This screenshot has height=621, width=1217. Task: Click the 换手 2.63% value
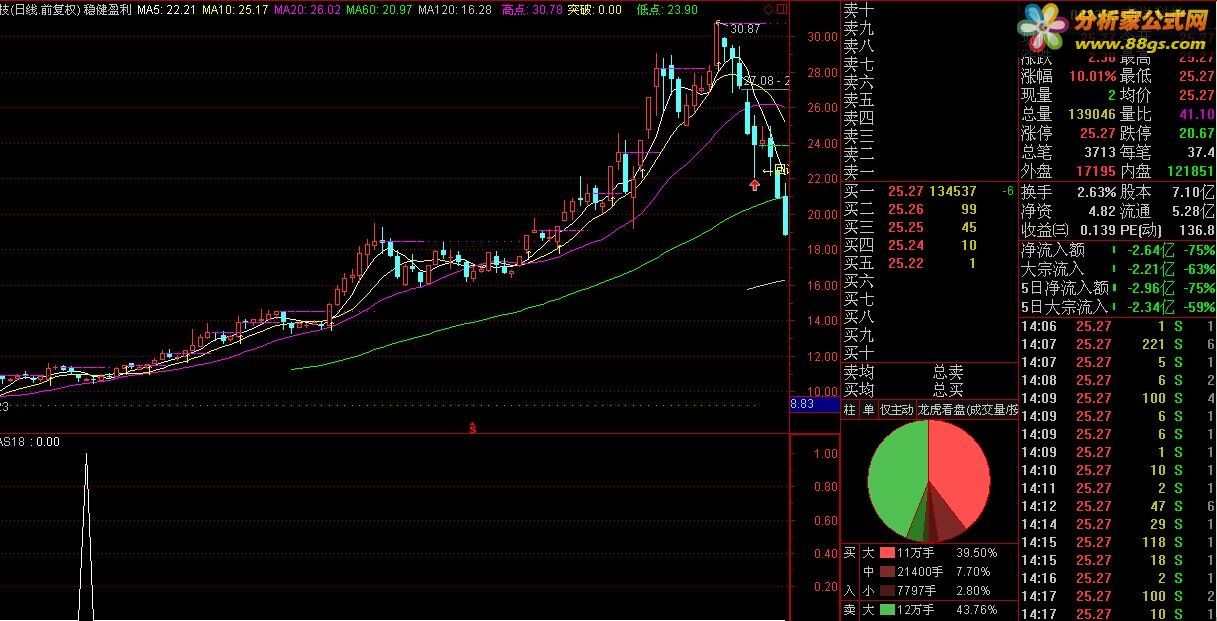tap(1097, 191)
